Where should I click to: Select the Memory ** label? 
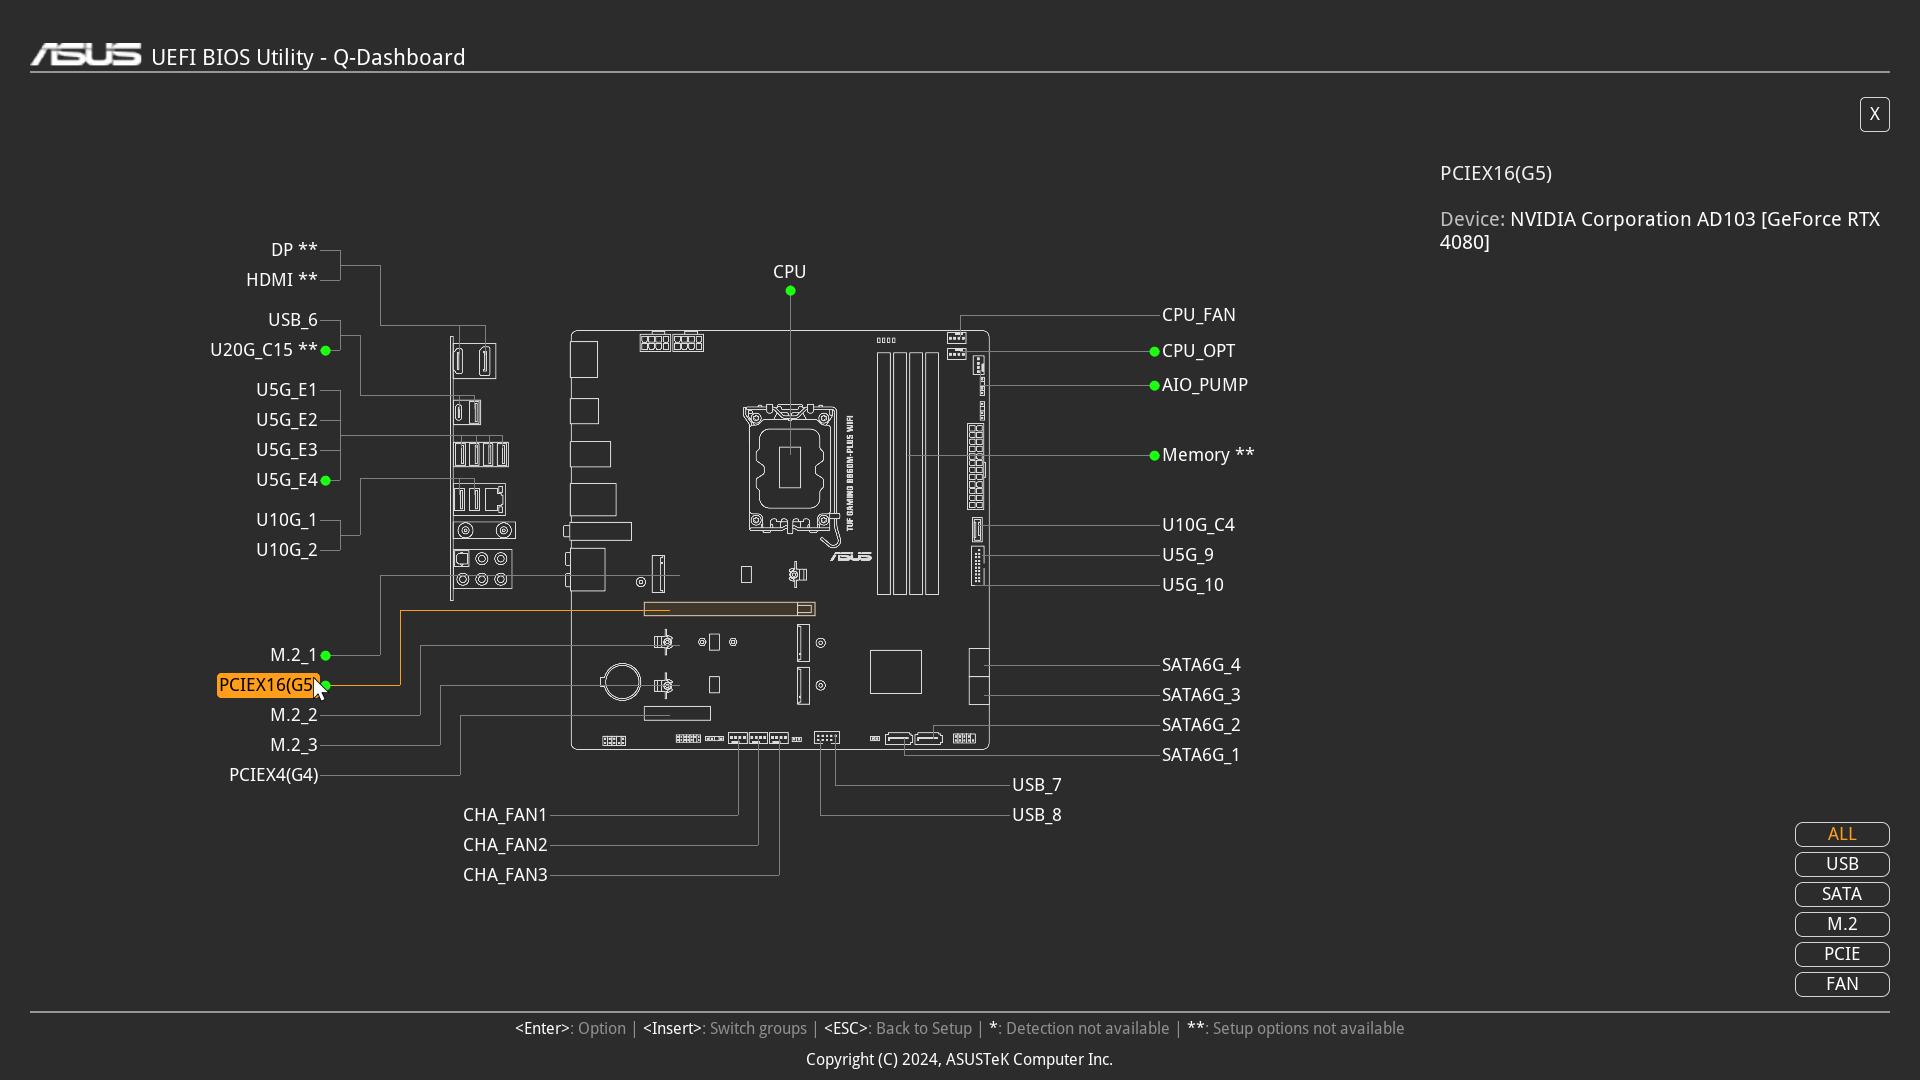[x=1208, y=455]
